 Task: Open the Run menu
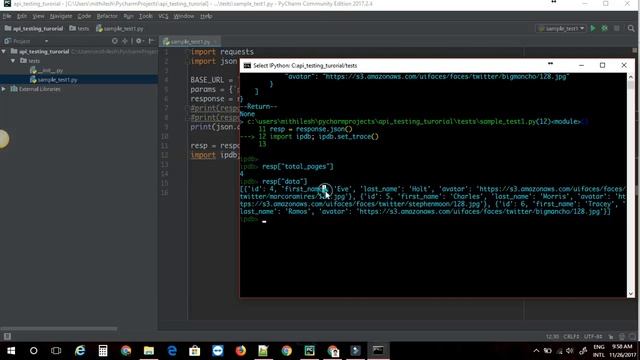pos(128,16)
